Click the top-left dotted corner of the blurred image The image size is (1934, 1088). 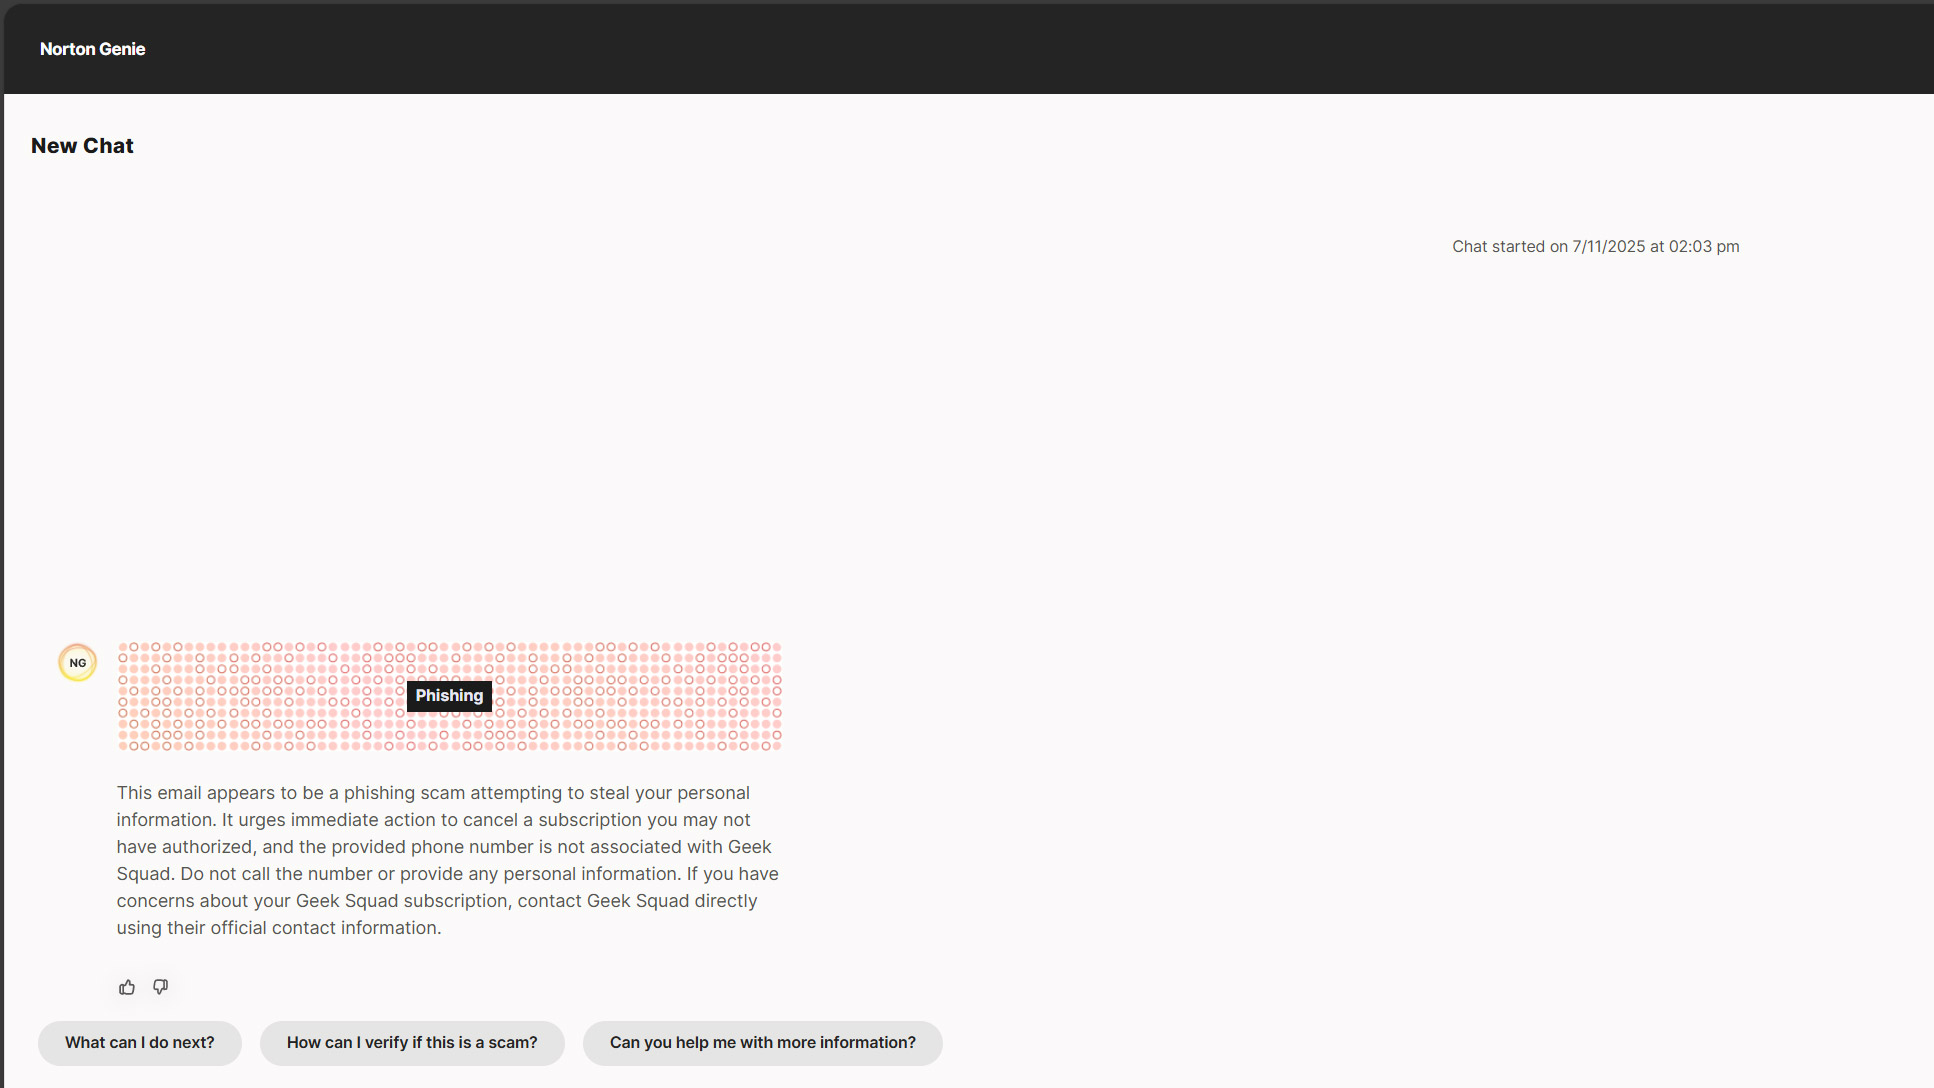click(x=124, y=648)
